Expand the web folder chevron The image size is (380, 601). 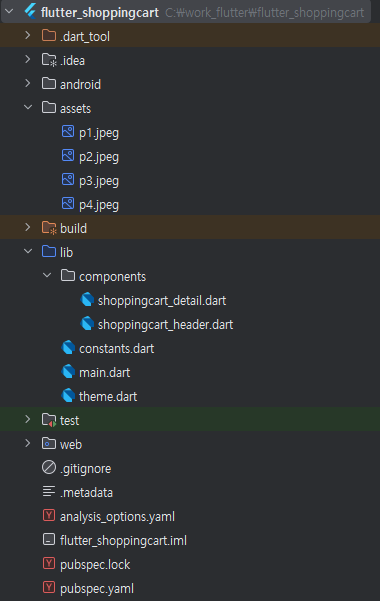coord(28,444)
